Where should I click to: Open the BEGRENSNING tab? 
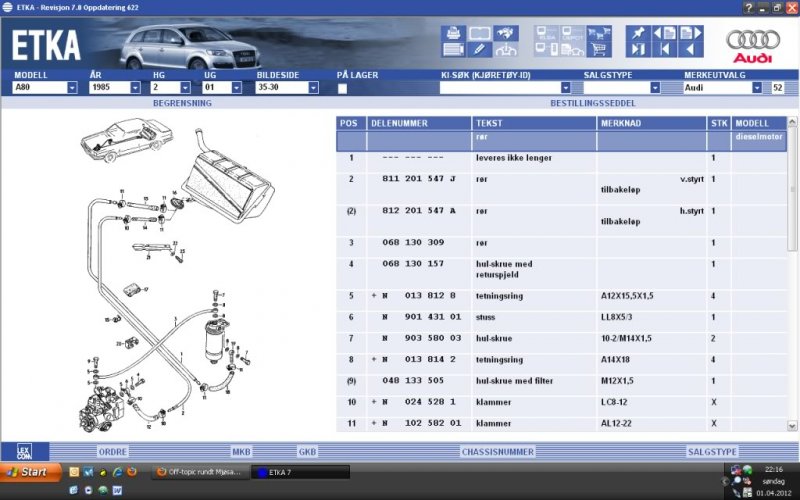182,103
